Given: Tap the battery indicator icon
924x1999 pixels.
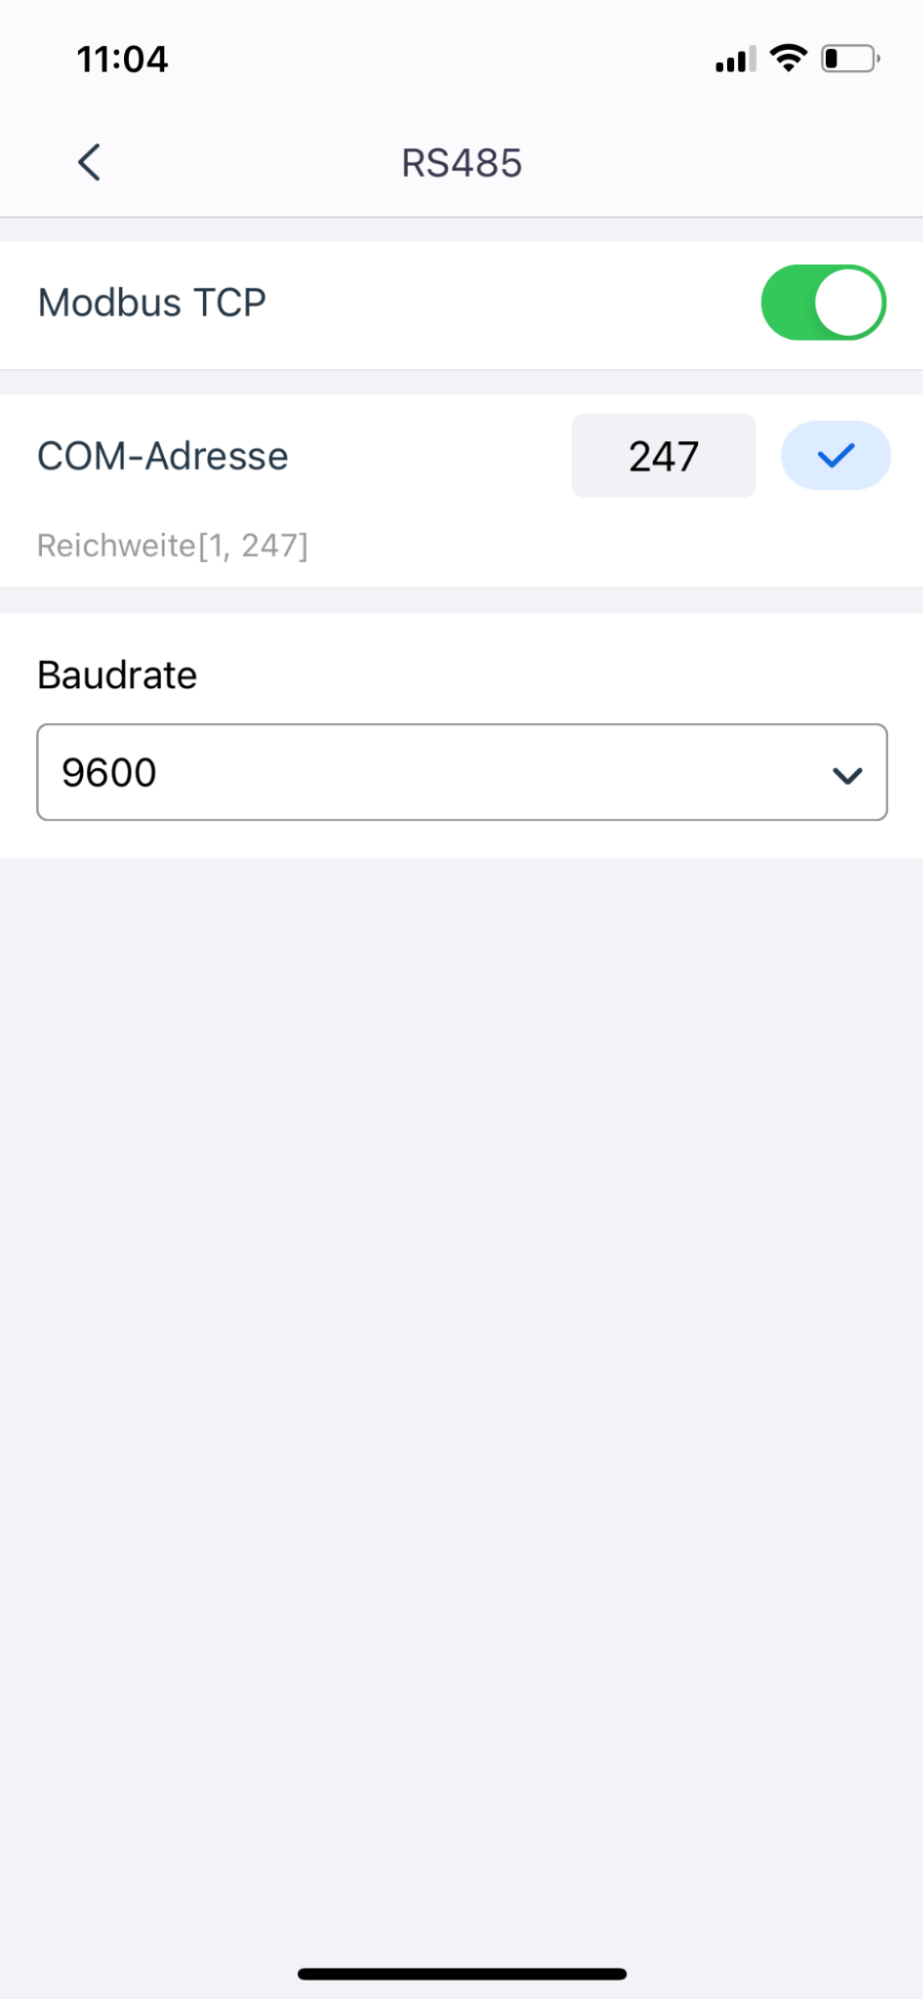Looking at the screenshot, I should [850, 59].
